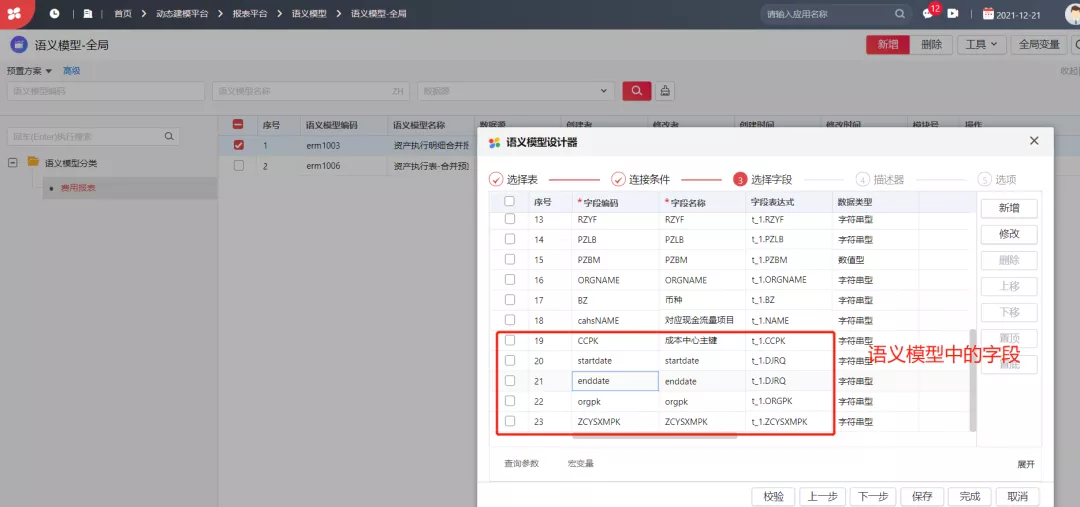Image resolution: width=1080 pixels, height=507 pixels.
Task: Click the 语义模型分类 folder icon
Action: [33, 162]
